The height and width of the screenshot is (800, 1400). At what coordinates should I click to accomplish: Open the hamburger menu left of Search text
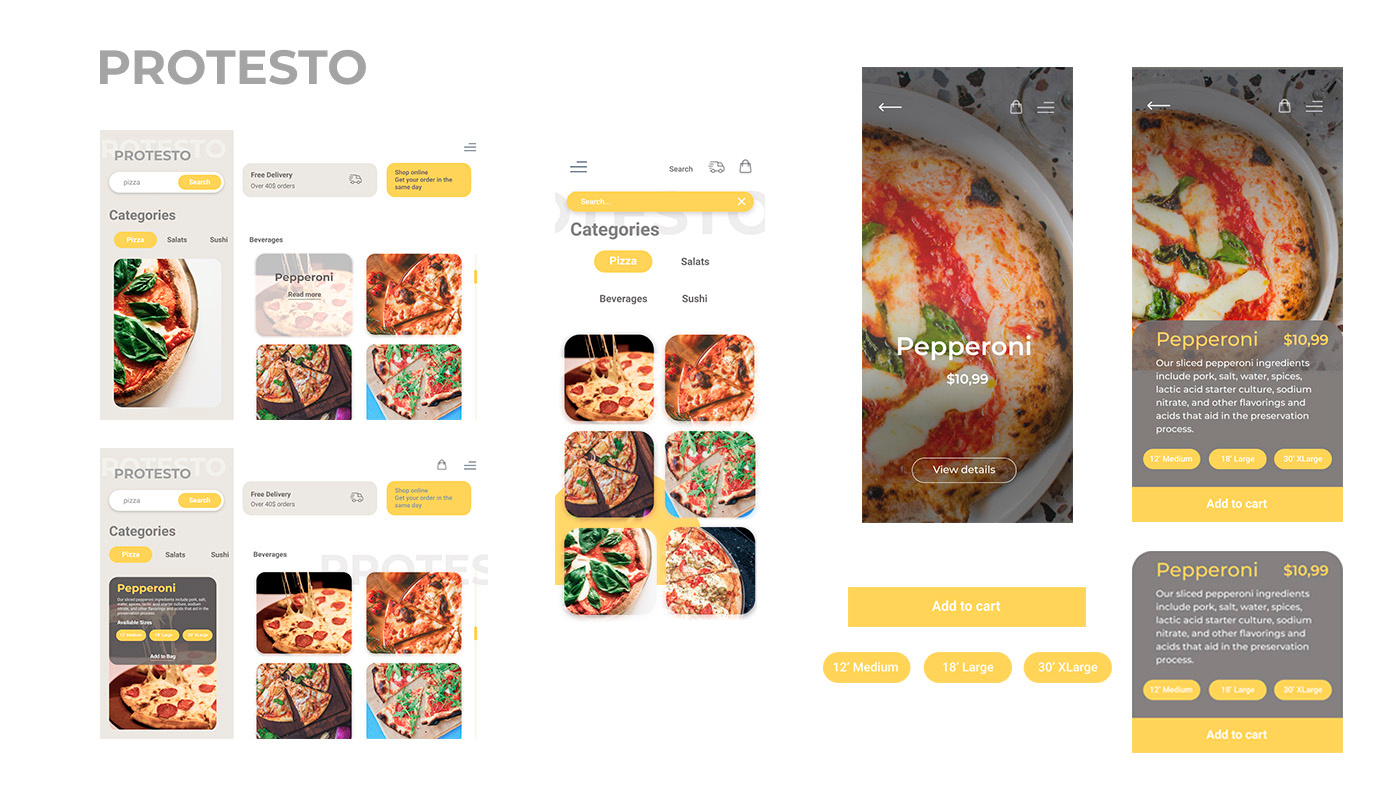pos(578,167)
